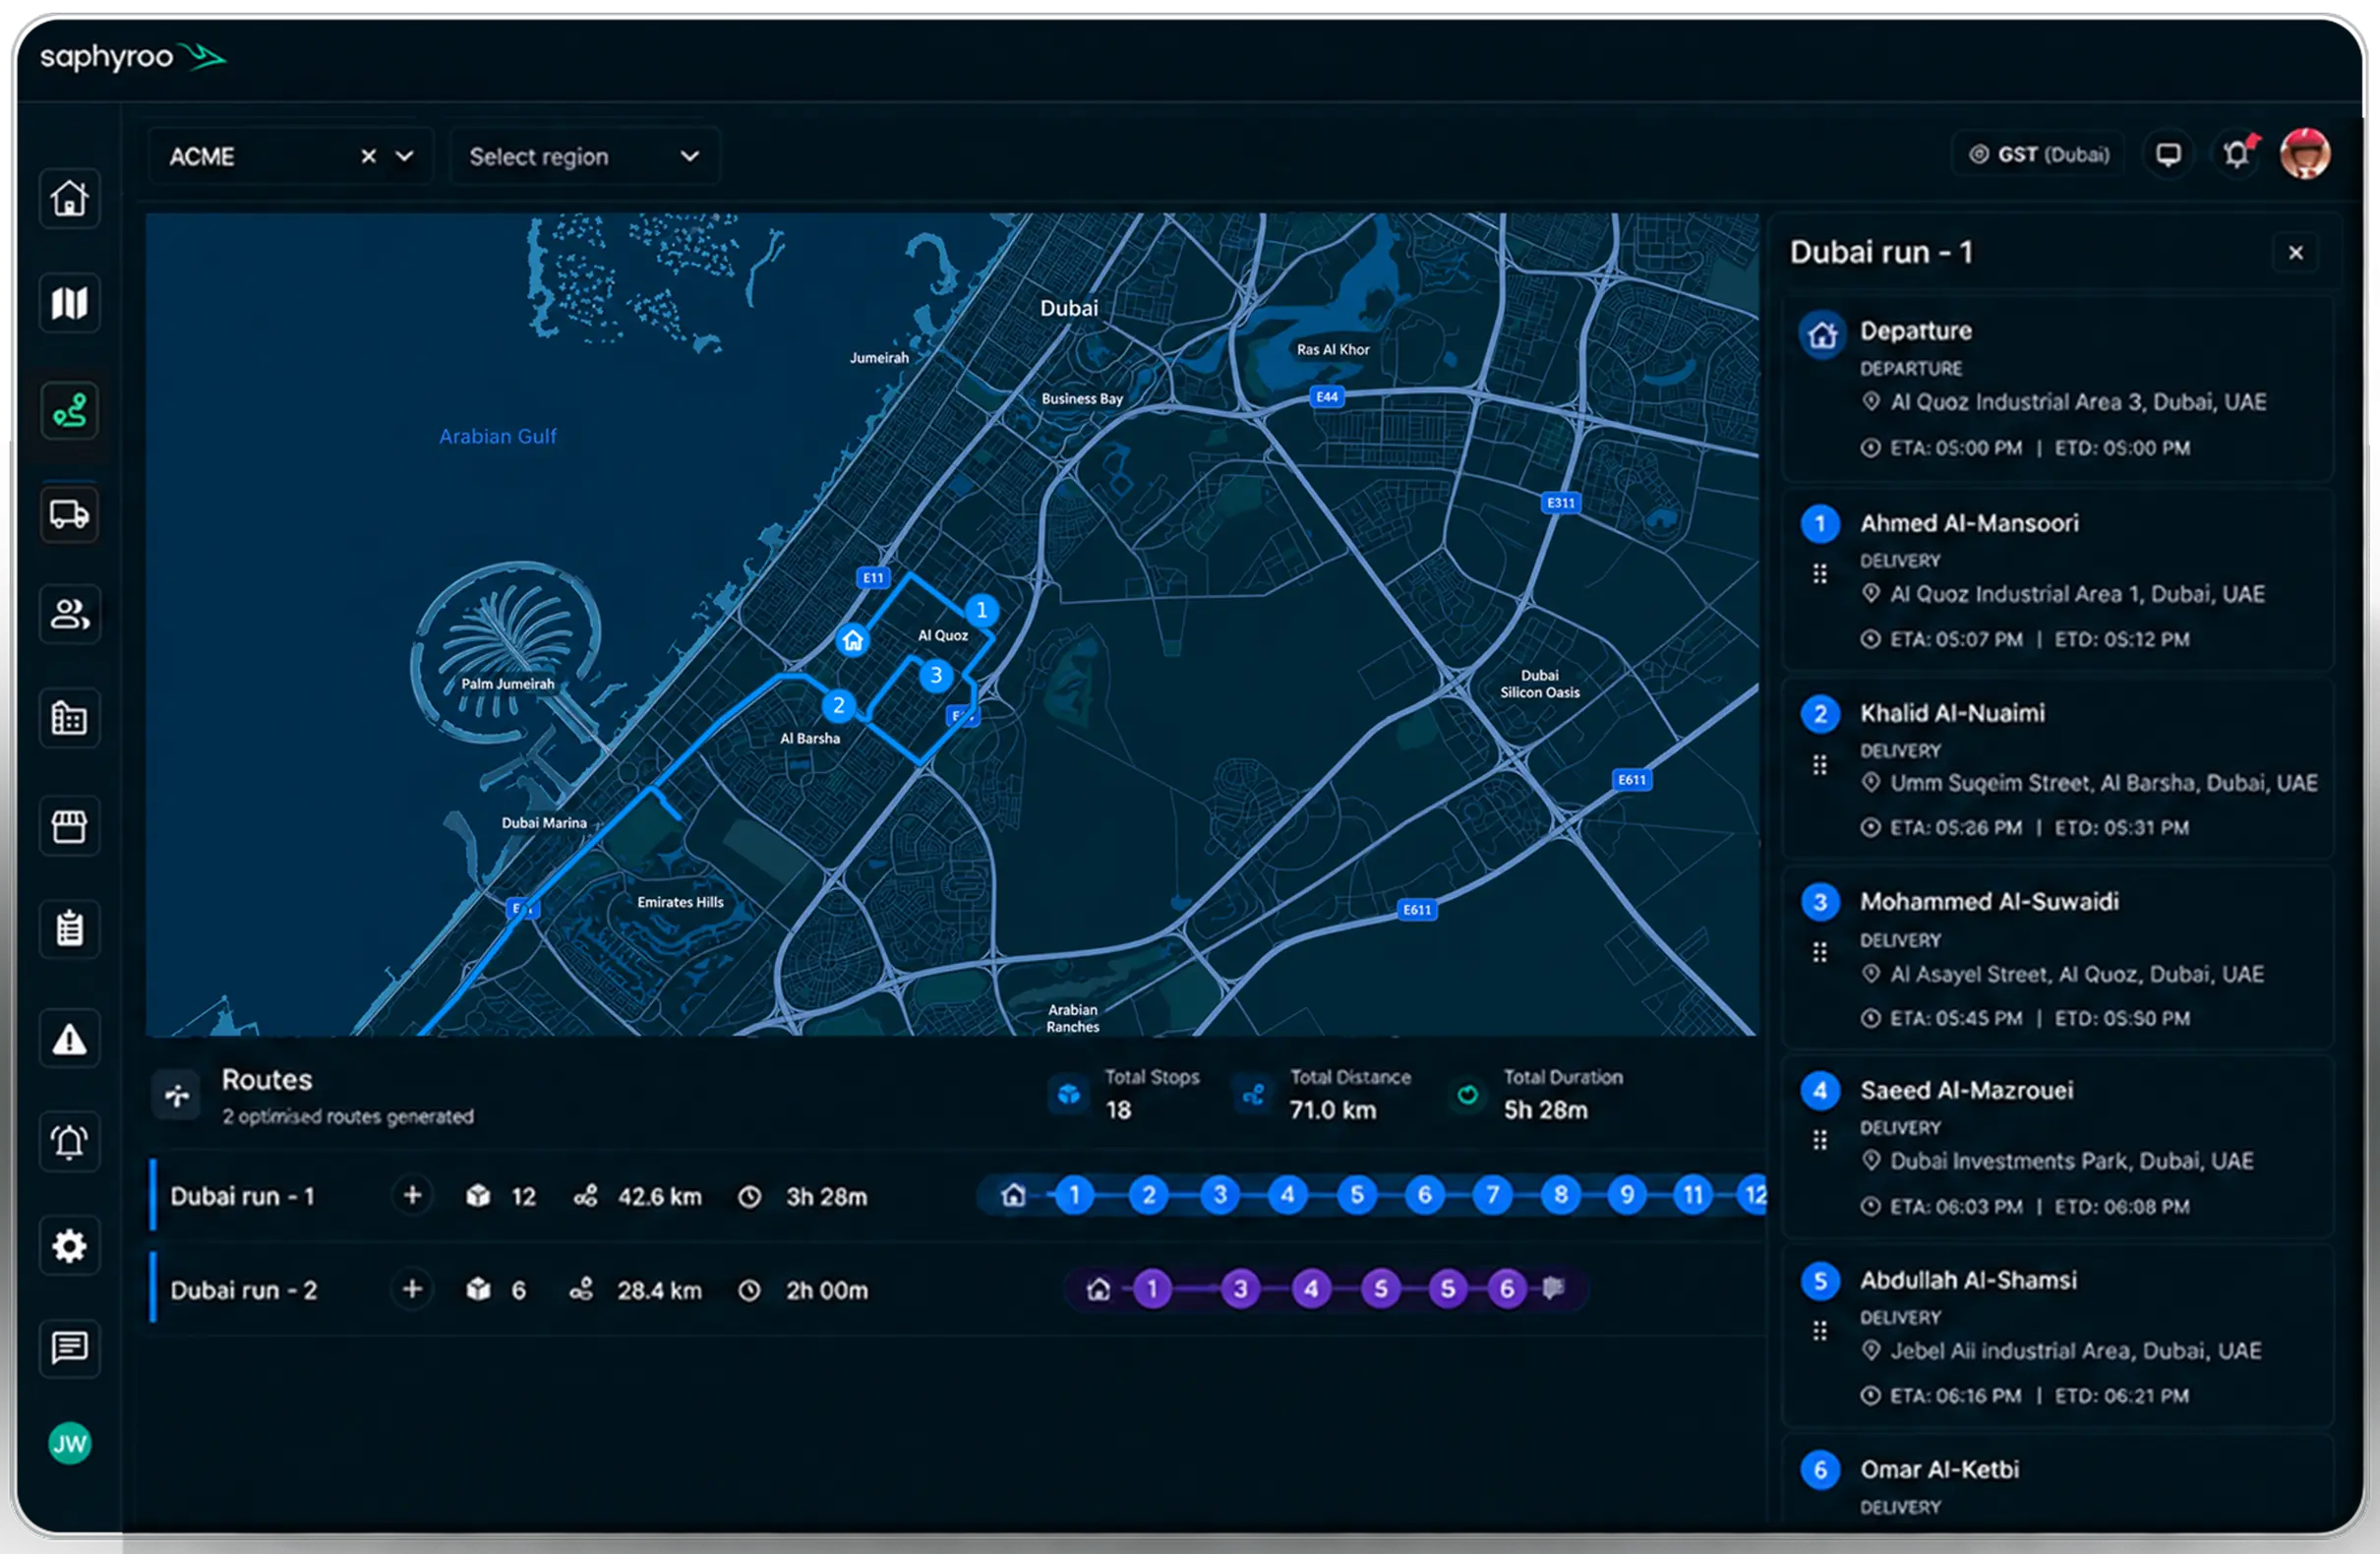Image resolution: width=2380 pixels, height=1554 pixels.
Task: Click stop 7 in Dubai run - 1 timeline
Action: click(1492, 1195)
